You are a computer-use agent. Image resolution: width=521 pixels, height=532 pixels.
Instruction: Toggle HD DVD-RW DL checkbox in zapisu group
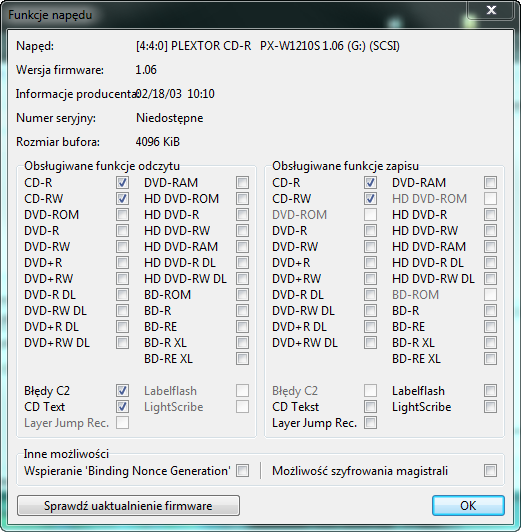(x=490, y=279)
